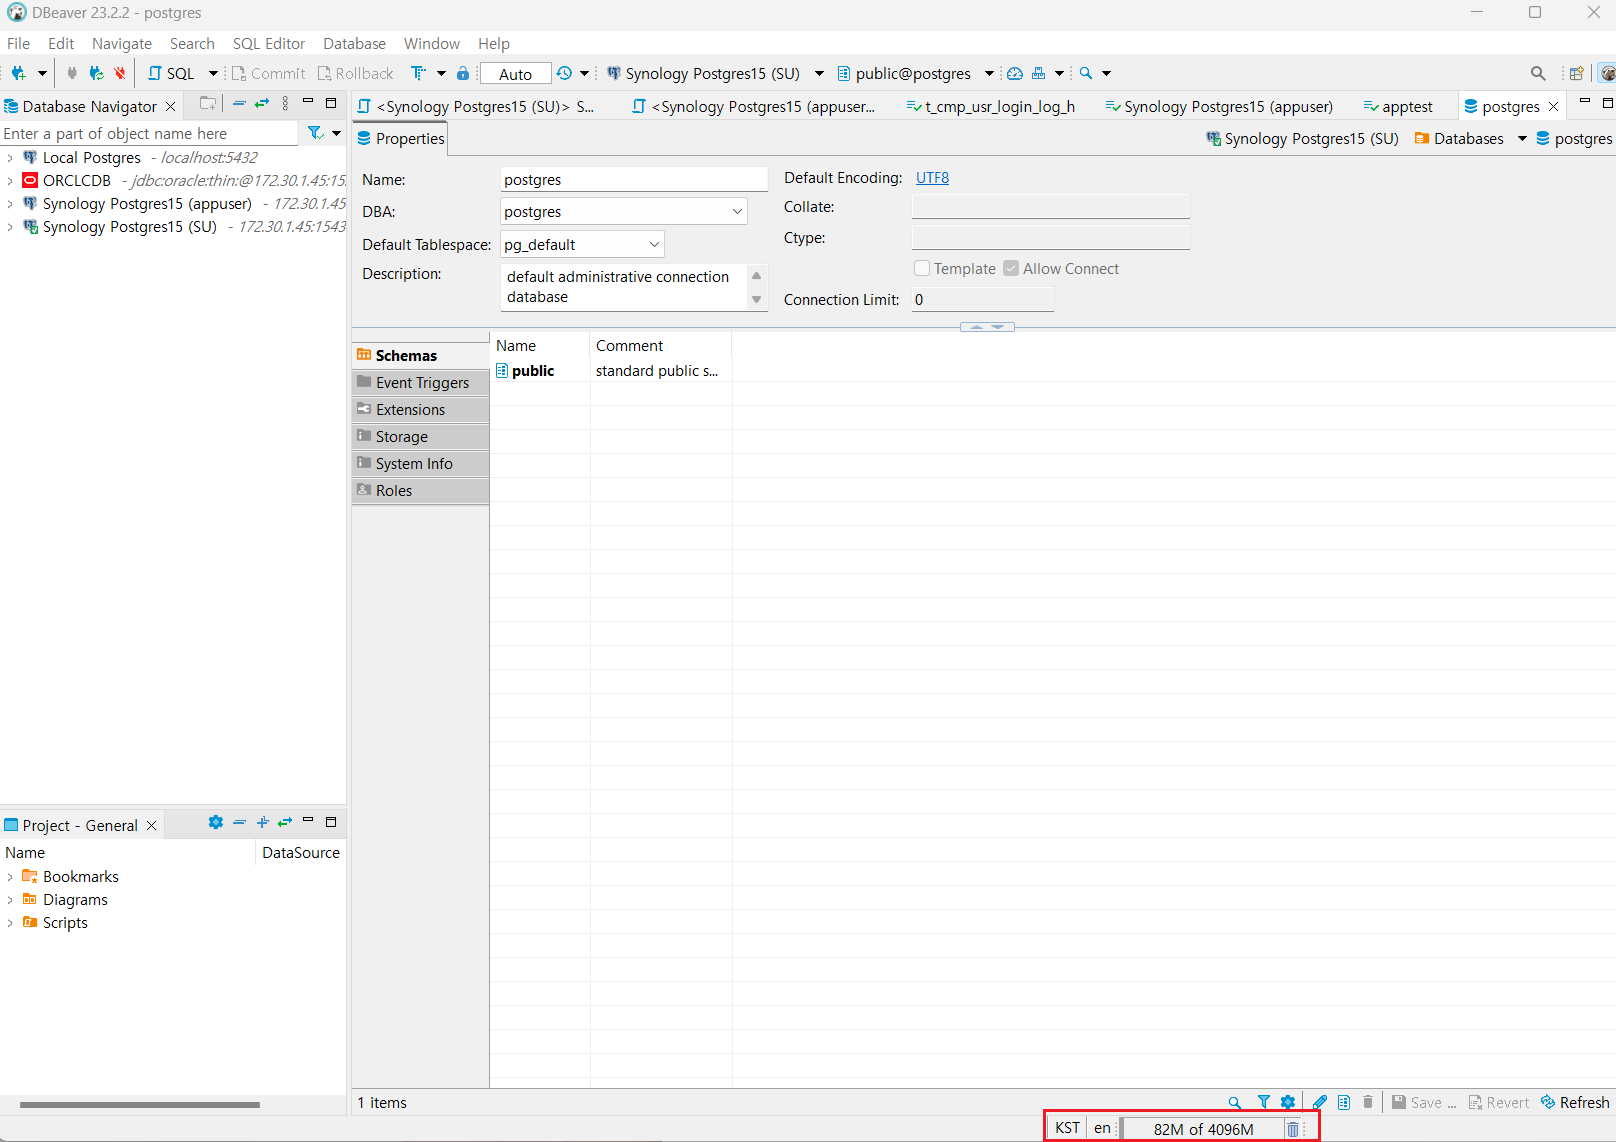Screen dimensions: 1616x1142
Task: Switch to the apptest tab
Action: pyautogui.click(x=1398, y=106)
